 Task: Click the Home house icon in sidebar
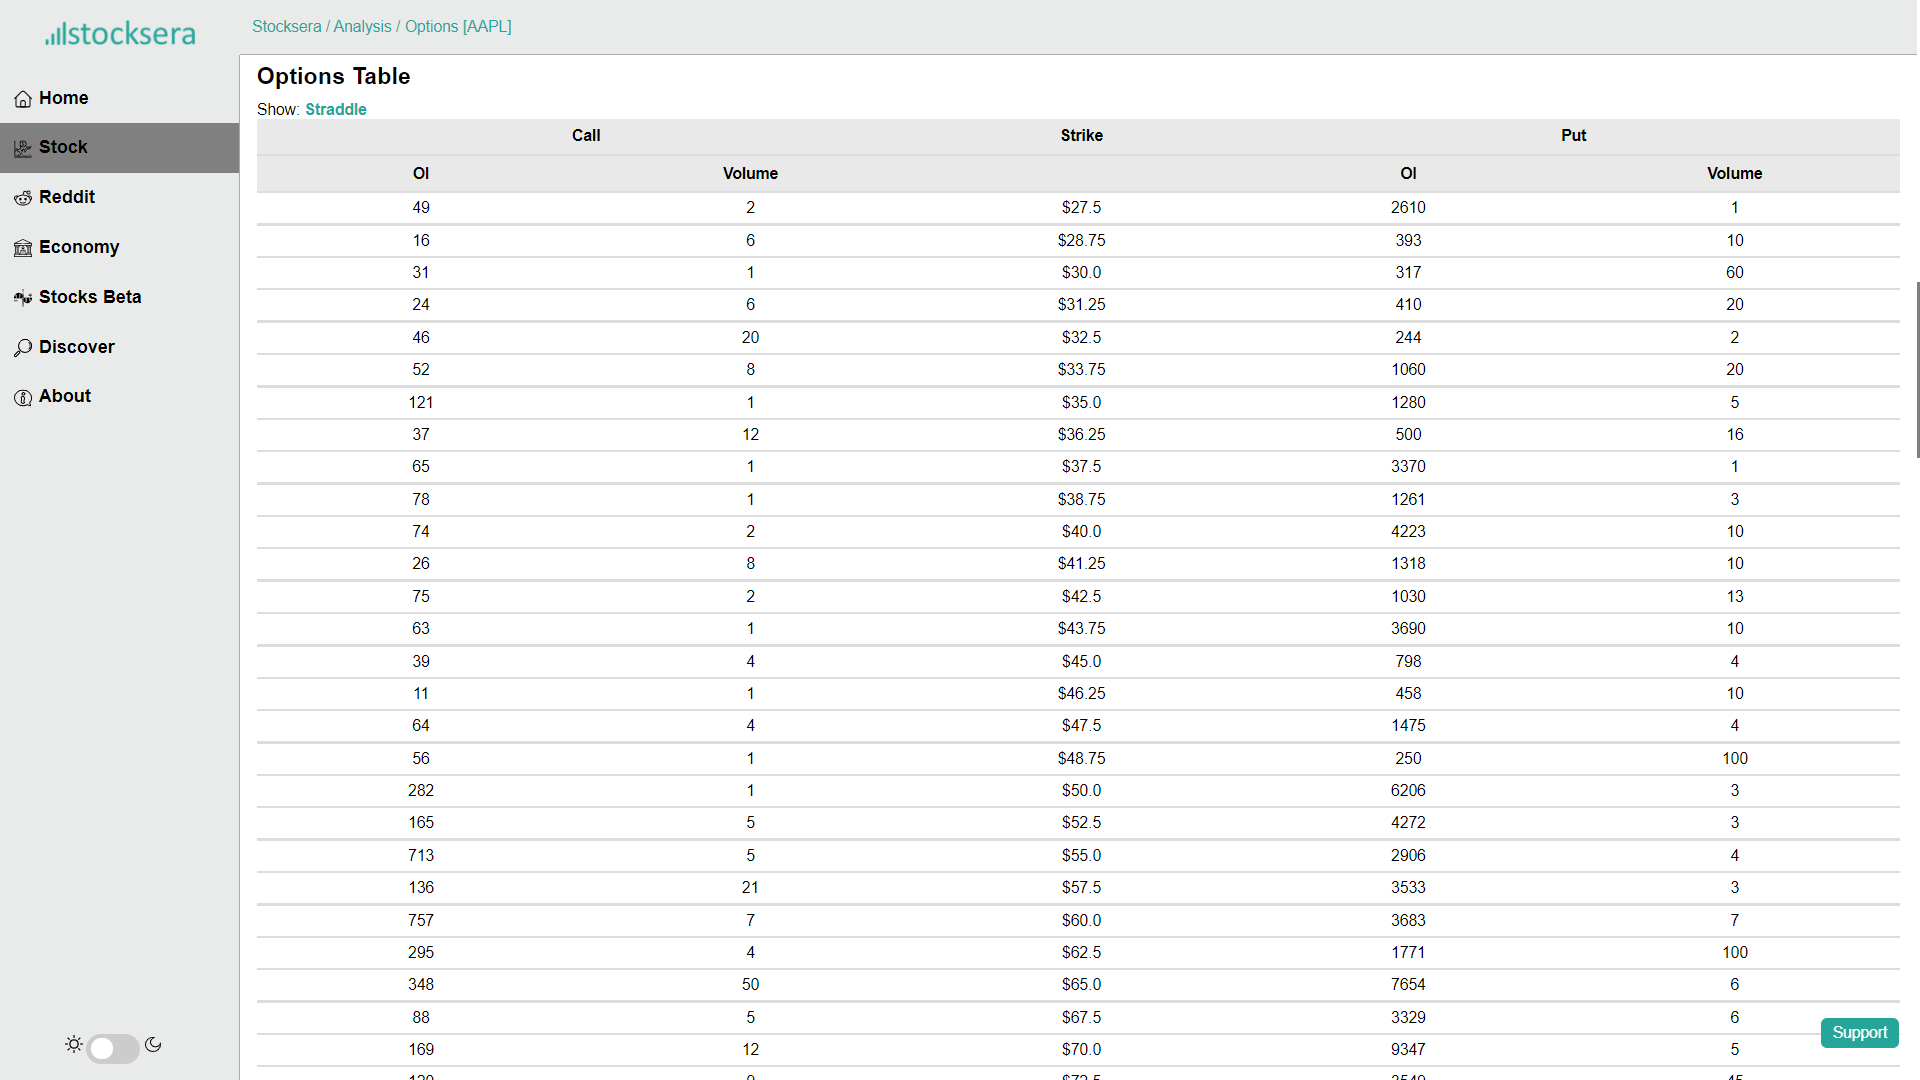pos(23,99)
